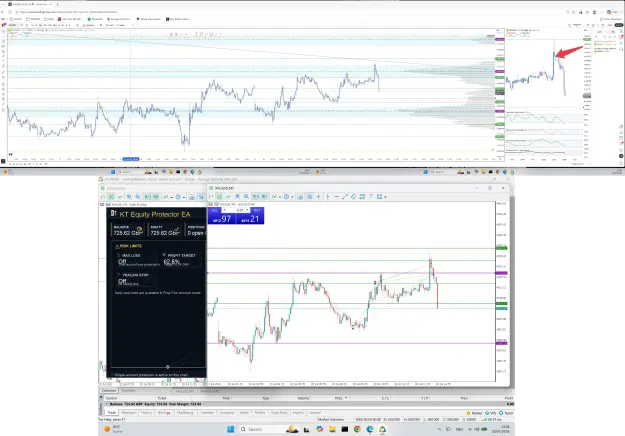Click Price column sort arrow in terminal
This screenshot has height=436, width=625.
pyautogui.click(x=346, y=398)
